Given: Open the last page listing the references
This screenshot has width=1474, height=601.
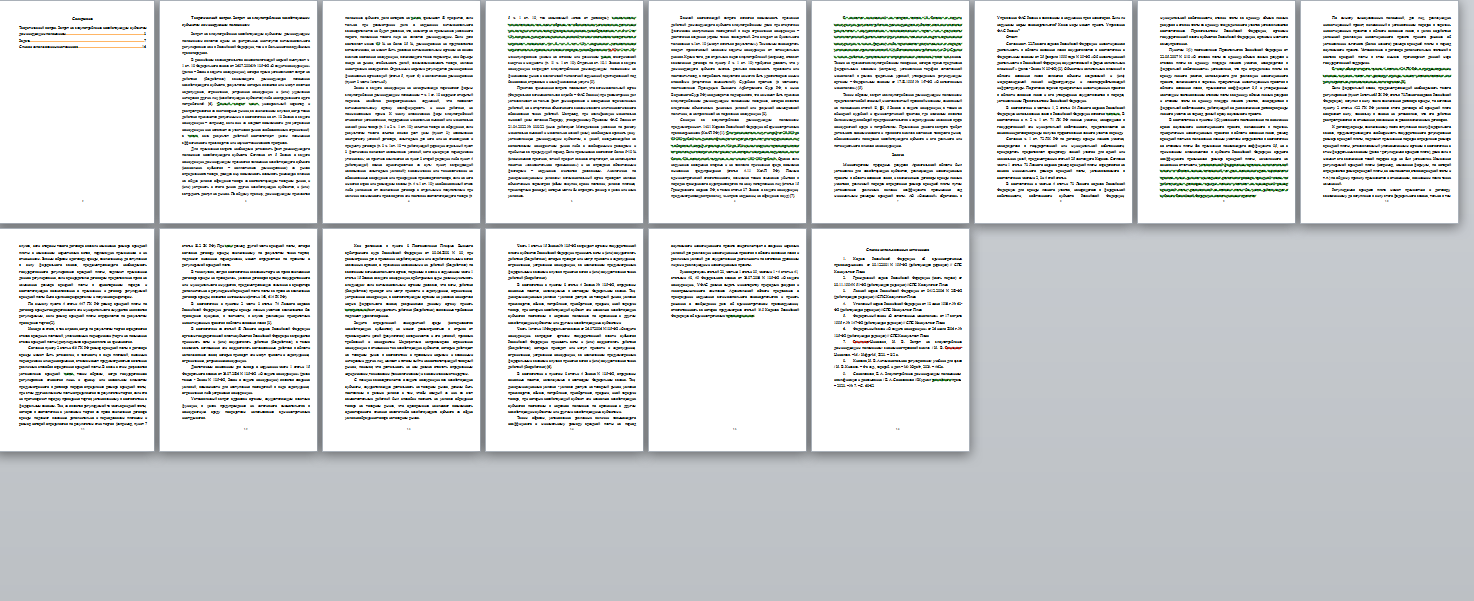Looking at the screenshot, I should tap(889, 340).
